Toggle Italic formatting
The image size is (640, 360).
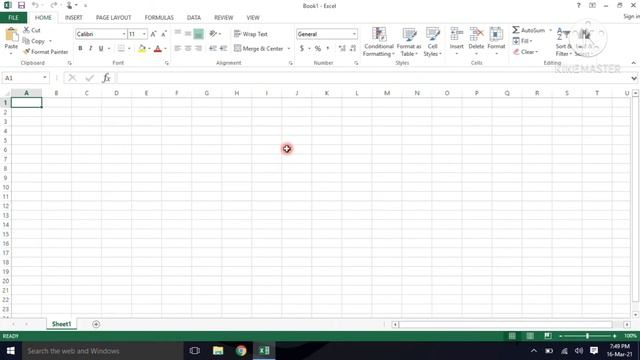[91, 49]
